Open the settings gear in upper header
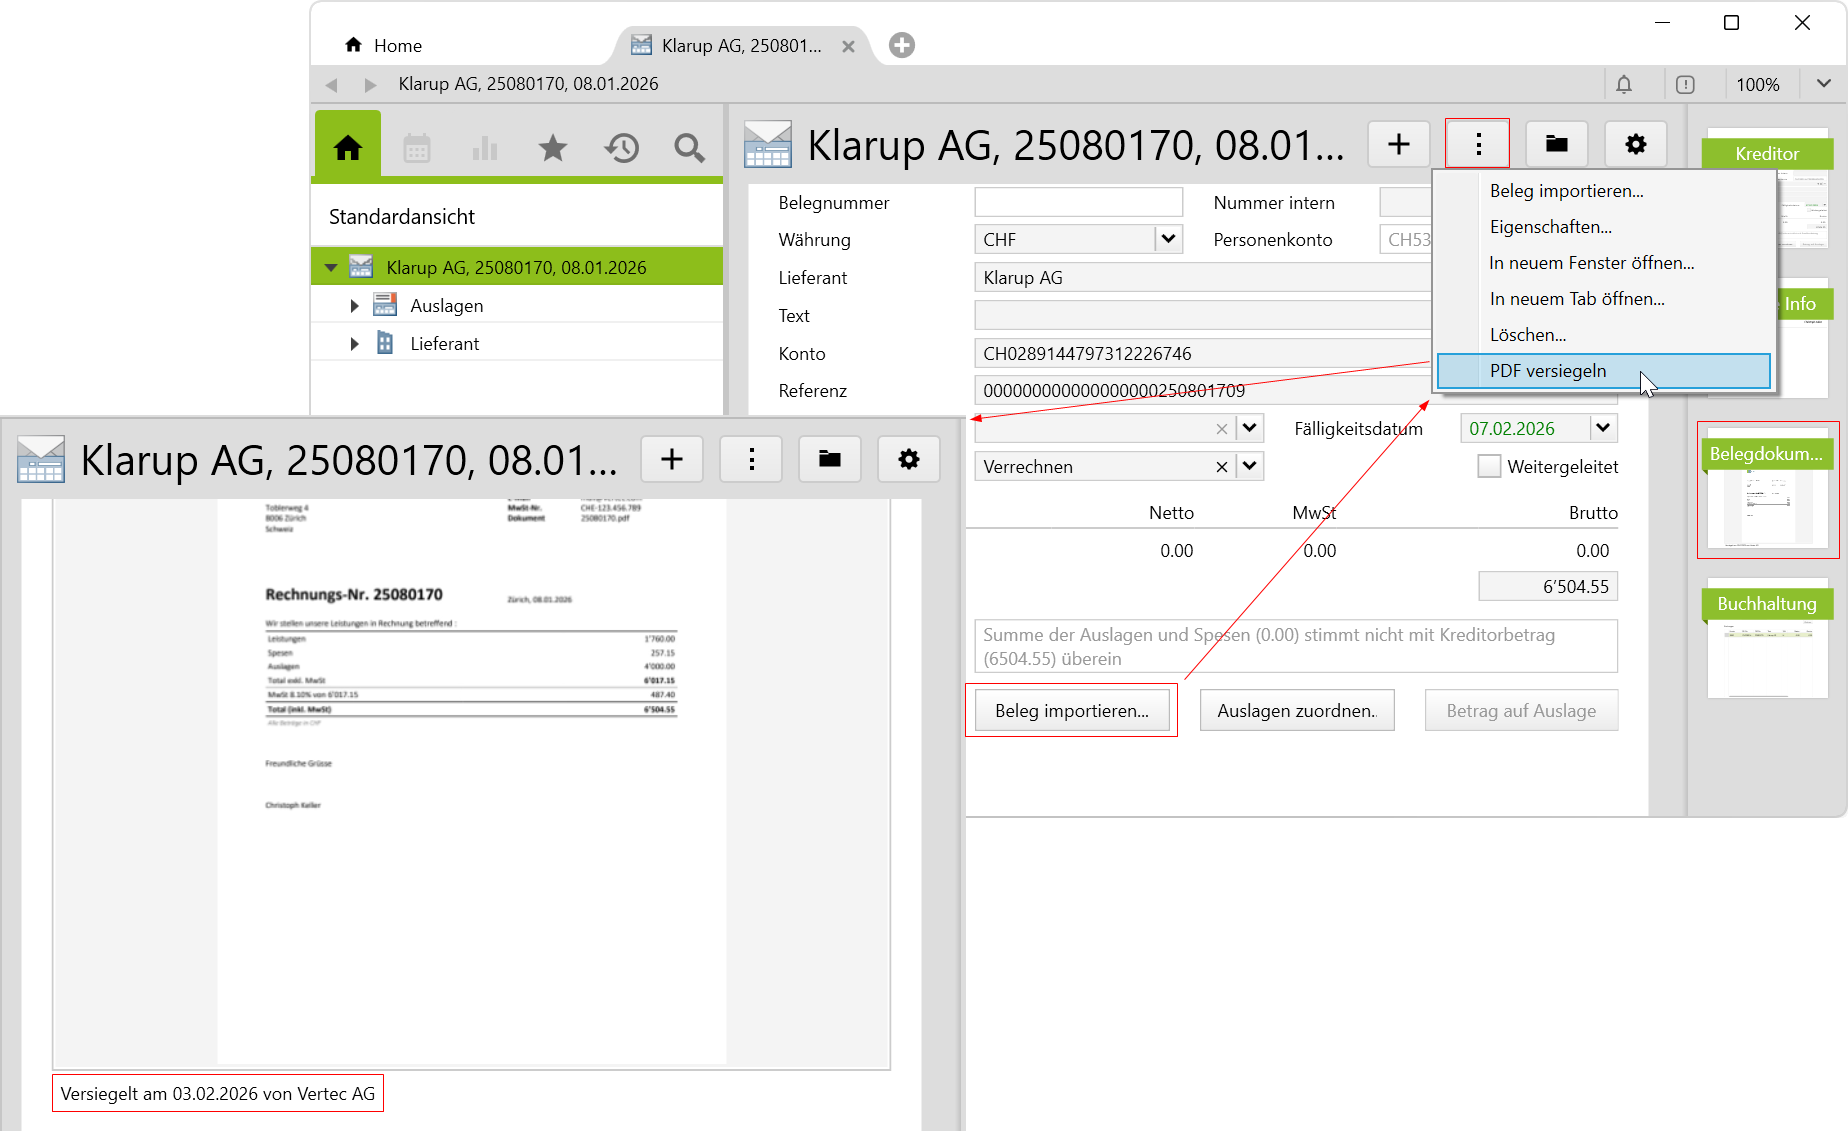 pos(1635,145)
